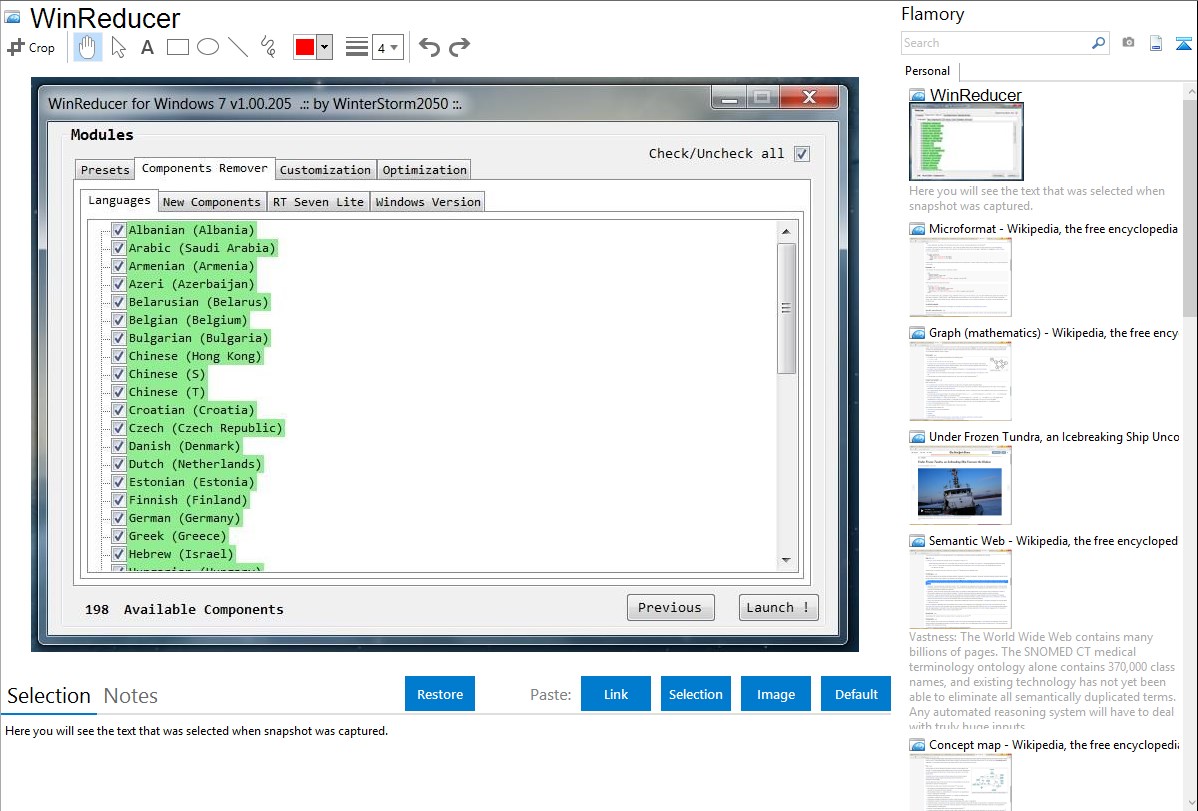This screenshot has width=1198, height=811.
Task: Click the Previous button
Action: click(x=670, y=608)
